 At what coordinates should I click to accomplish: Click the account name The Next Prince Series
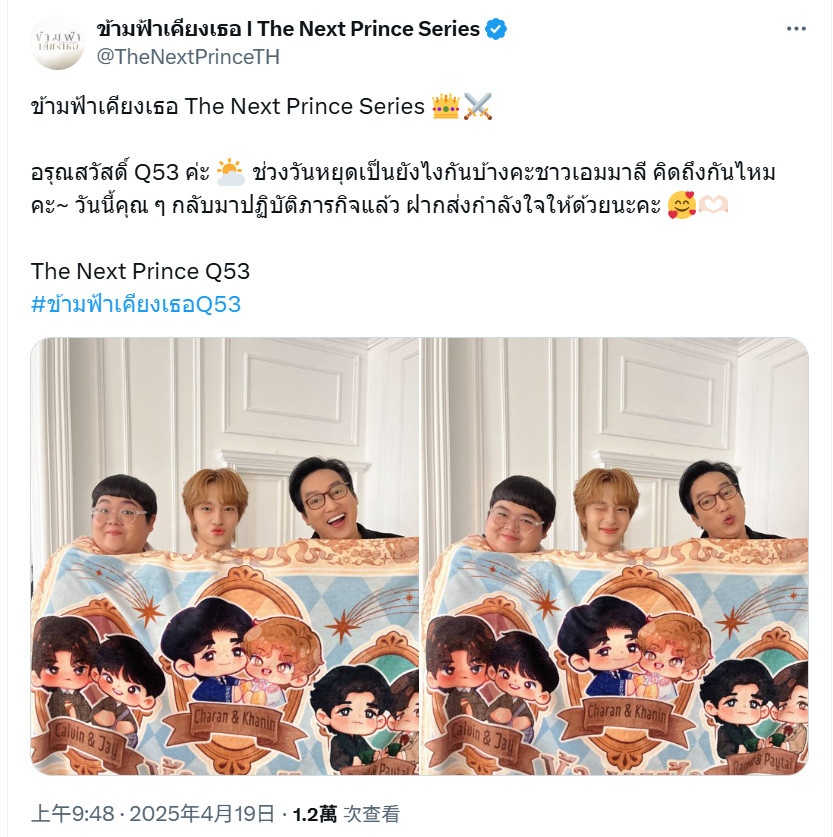click(289, 29)
